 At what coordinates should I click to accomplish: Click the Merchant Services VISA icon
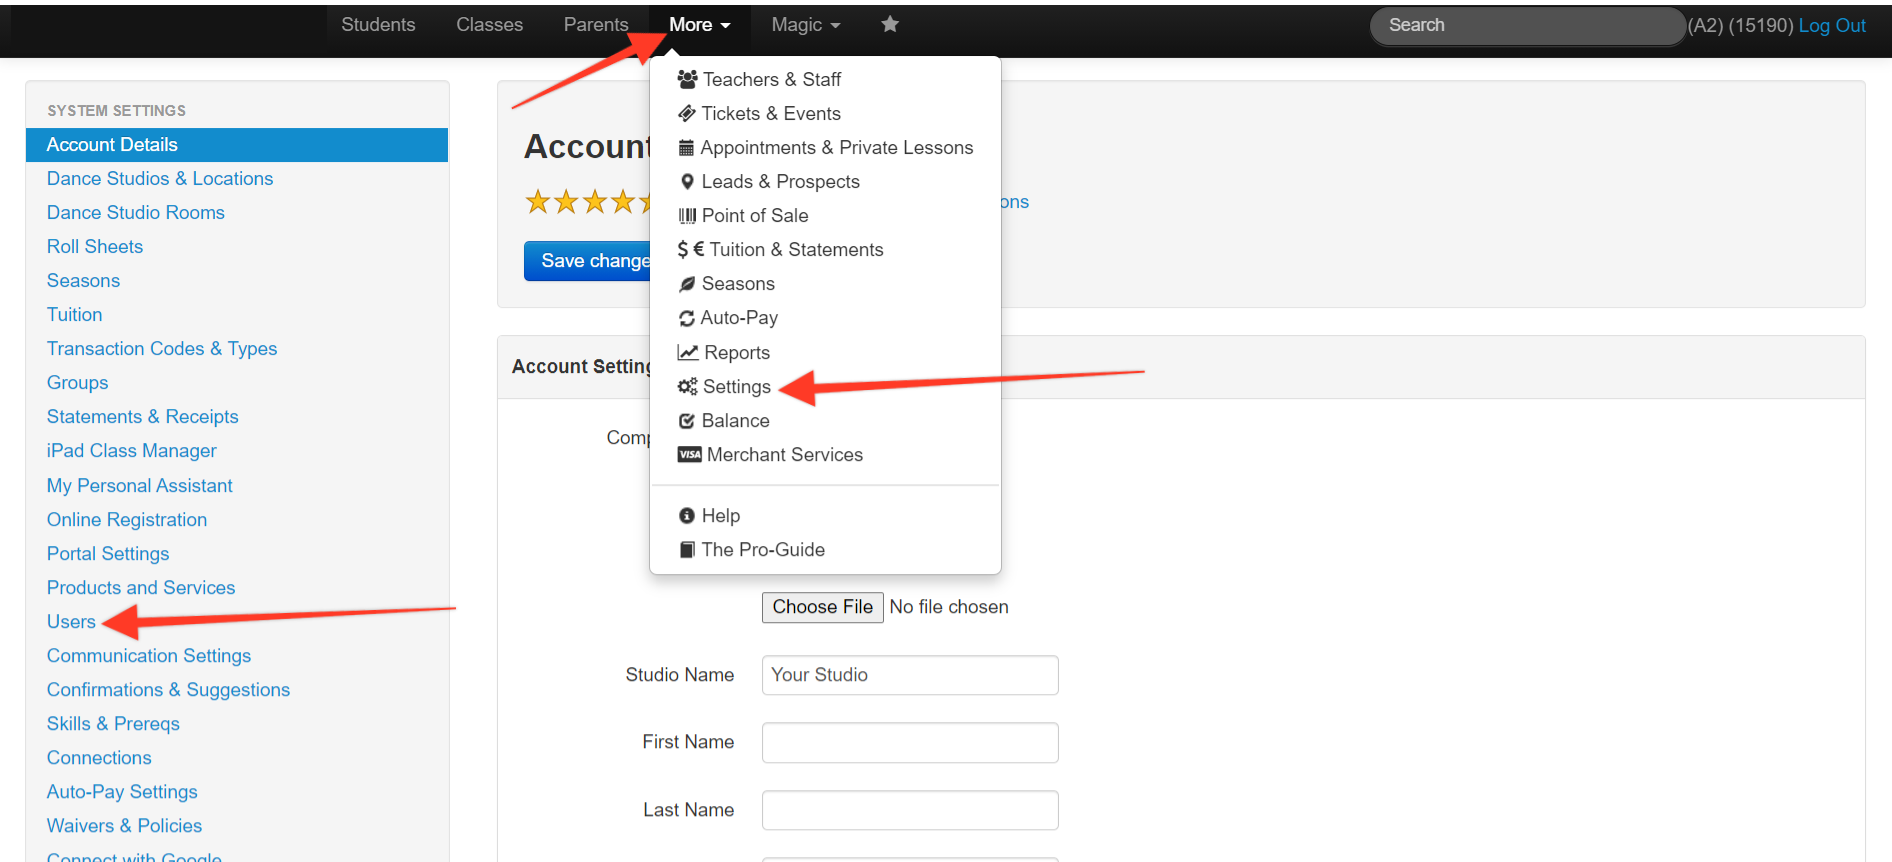point(690,455)
